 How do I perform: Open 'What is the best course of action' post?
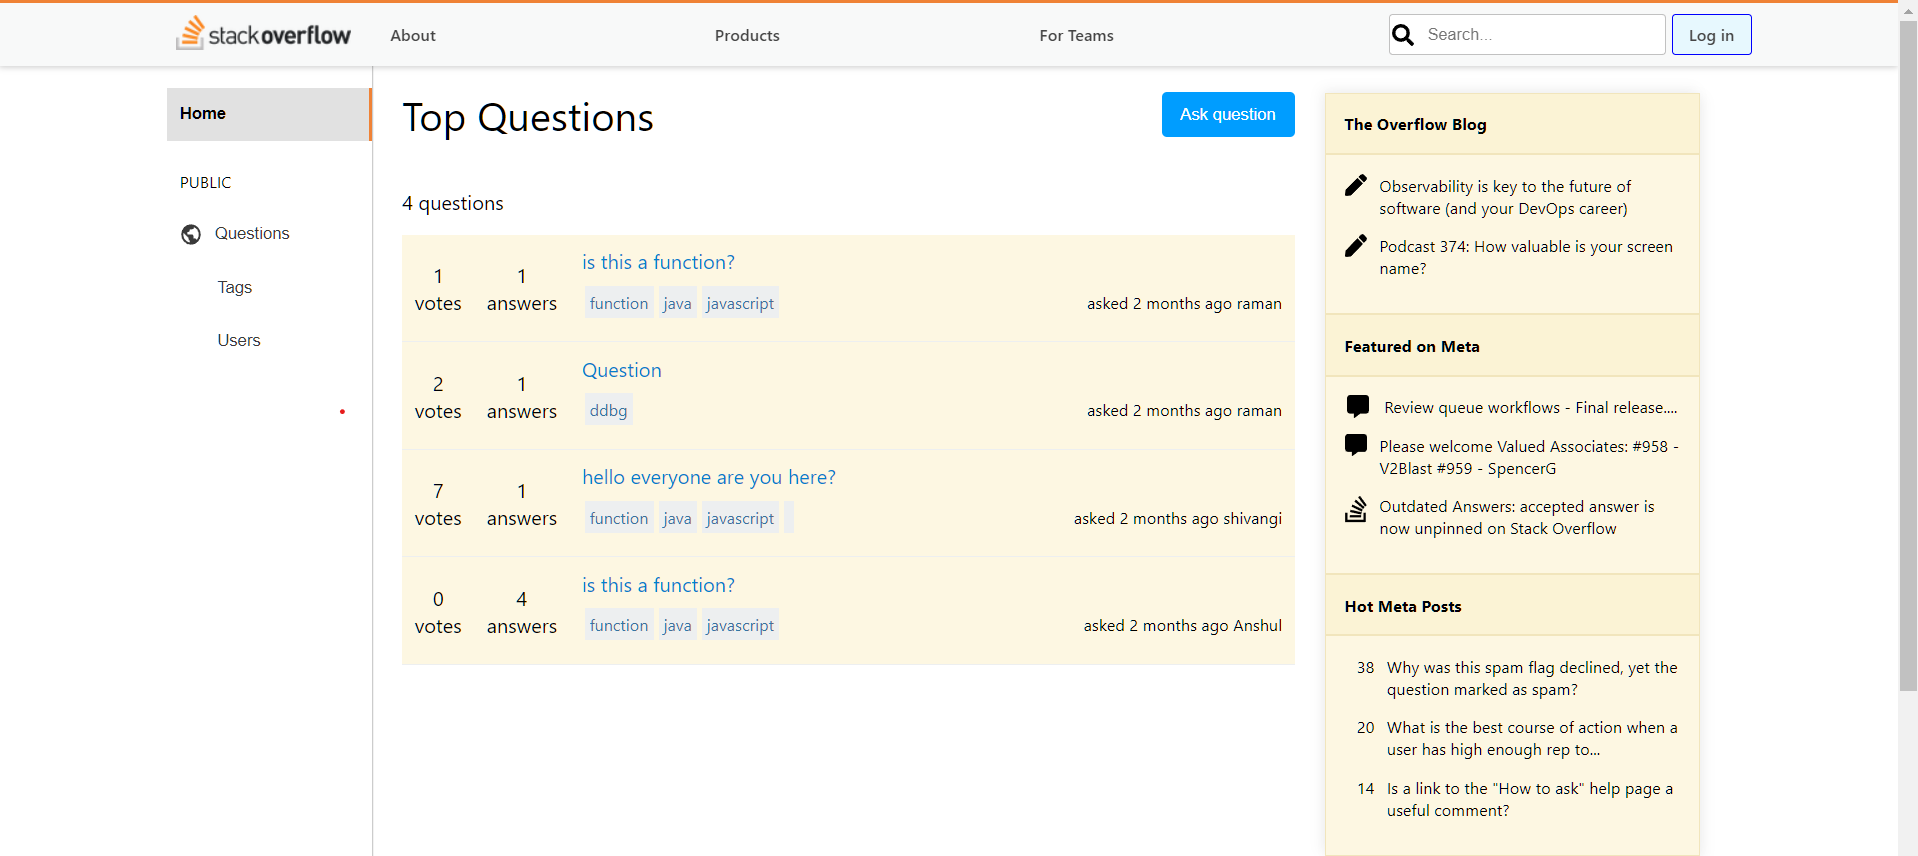pos(1532,738)
